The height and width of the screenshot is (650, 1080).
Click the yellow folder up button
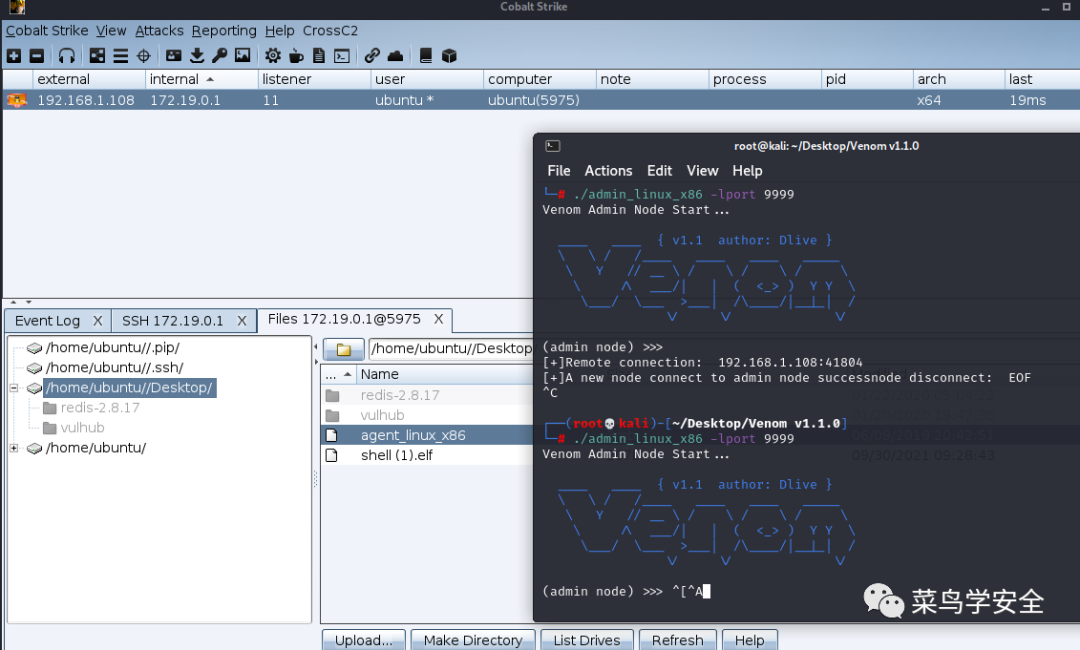[x=343, y=349]
